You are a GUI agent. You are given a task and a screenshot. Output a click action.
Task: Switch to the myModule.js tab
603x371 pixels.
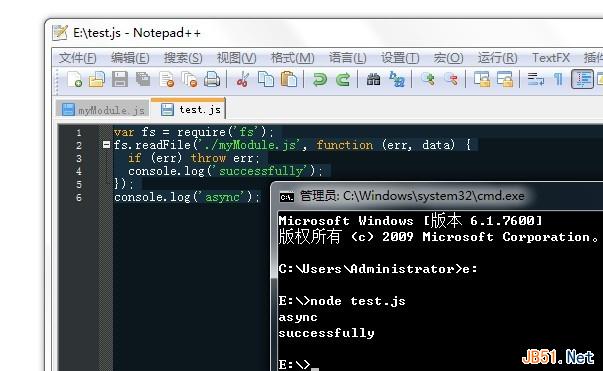(103, 110)
